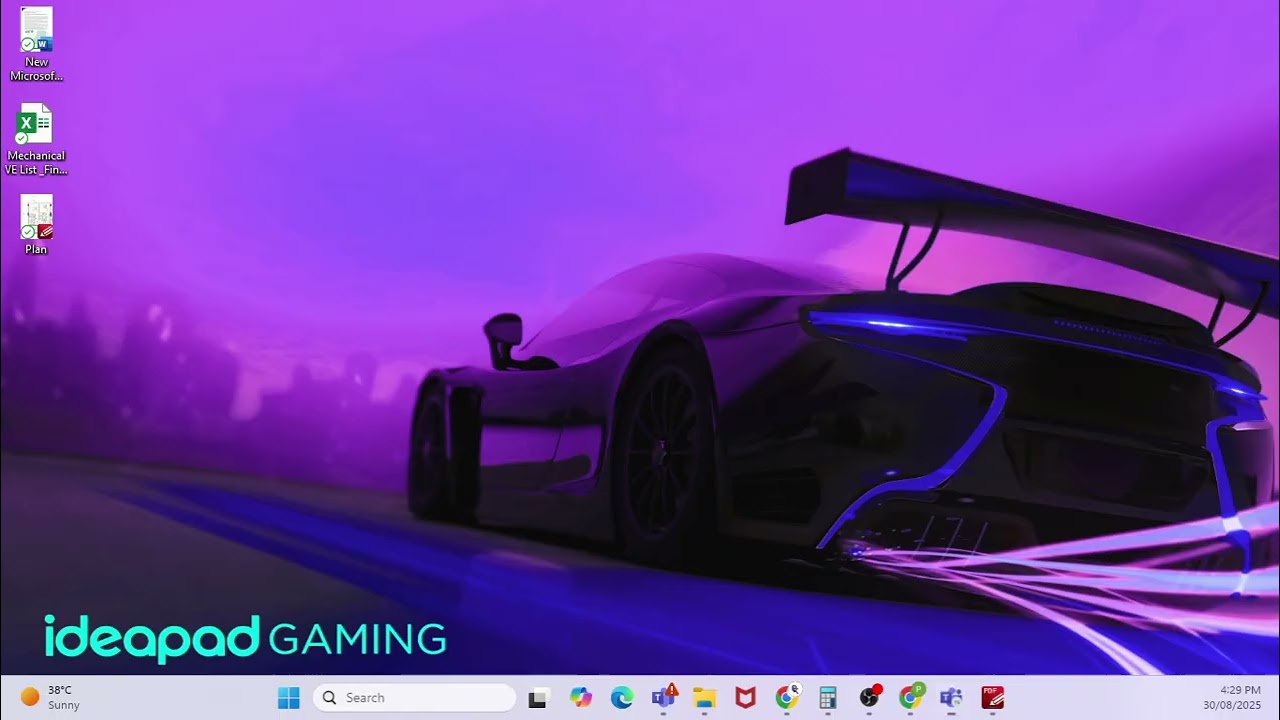Click the taskbar Search box

point(414,698)
